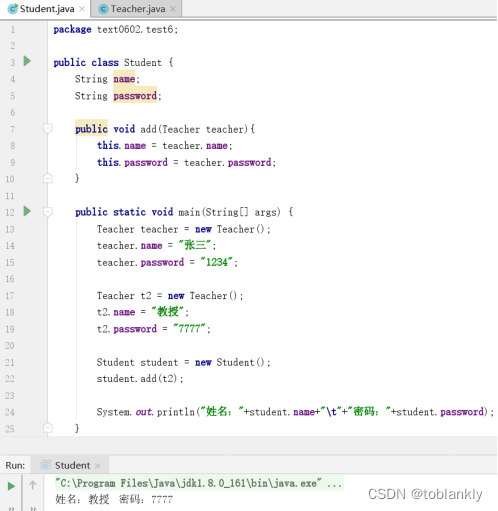Viewport: 498px width, 511px height.
Task: Collapse the main method fold marker on line 12
Action: tap(48, 212)
